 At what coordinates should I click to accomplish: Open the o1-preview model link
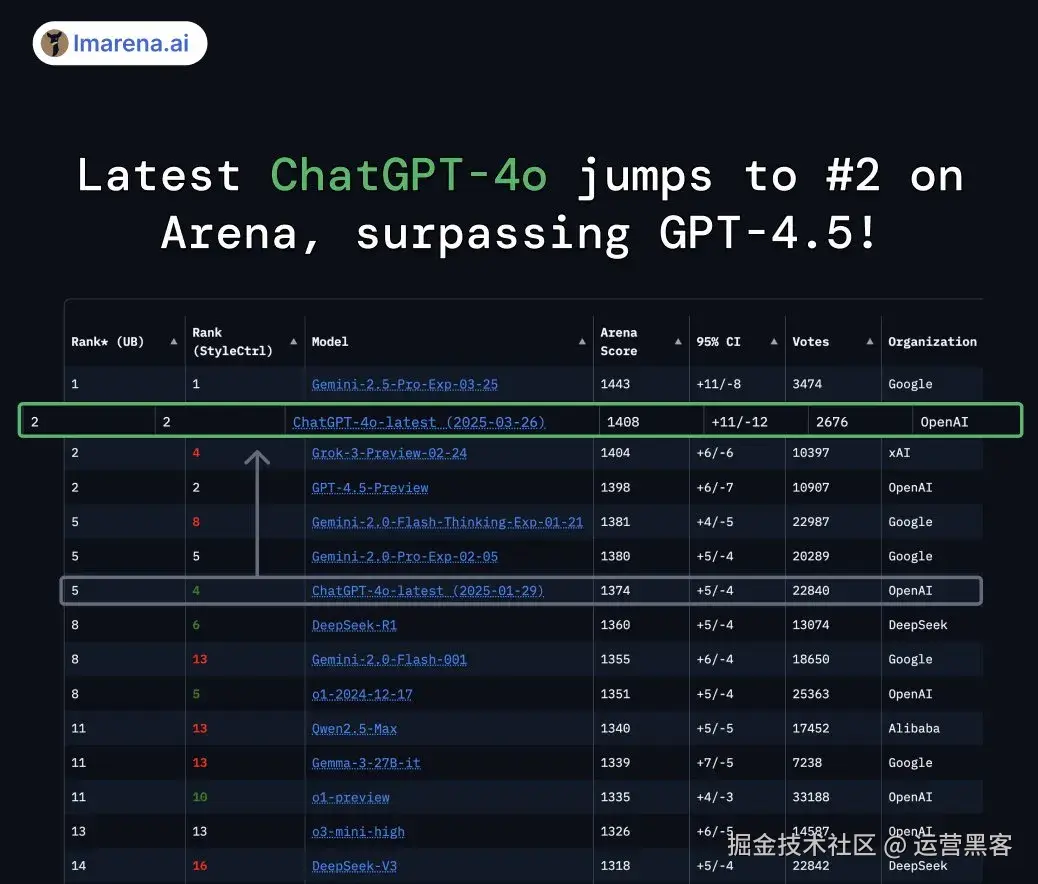tap(350, 797)
